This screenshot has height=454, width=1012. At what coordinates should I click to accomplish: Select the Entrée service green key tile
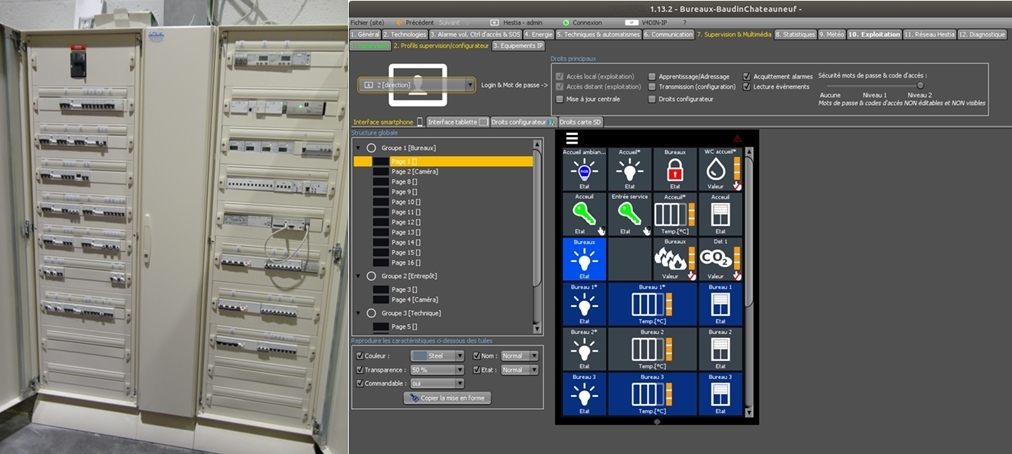coord(629,214)
